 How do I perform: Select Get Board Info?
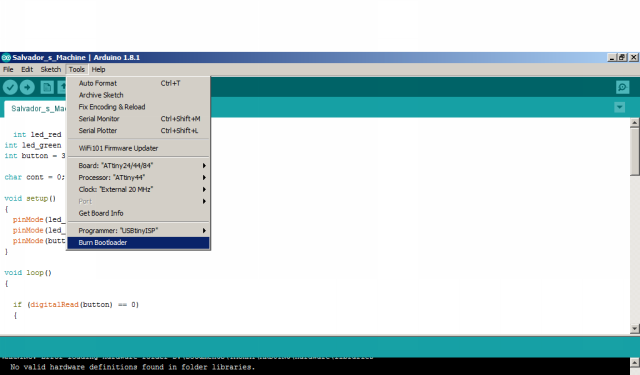138,213
